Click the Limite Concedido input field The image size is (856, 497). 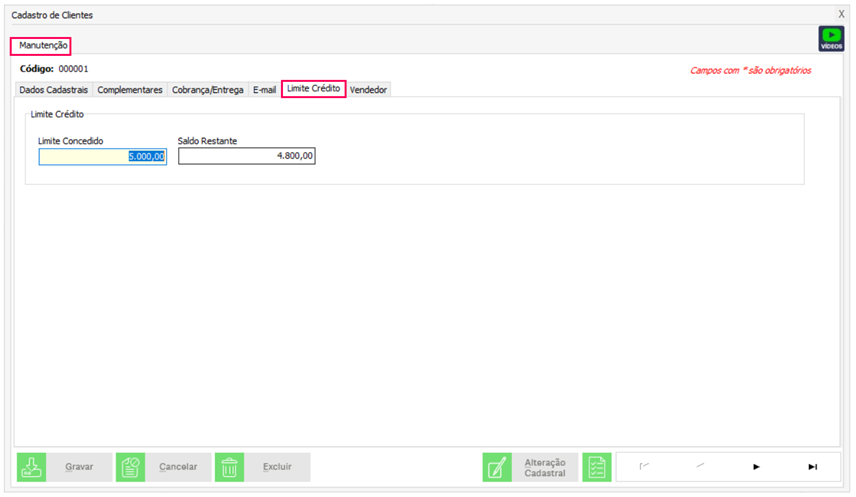coord(103,156)
